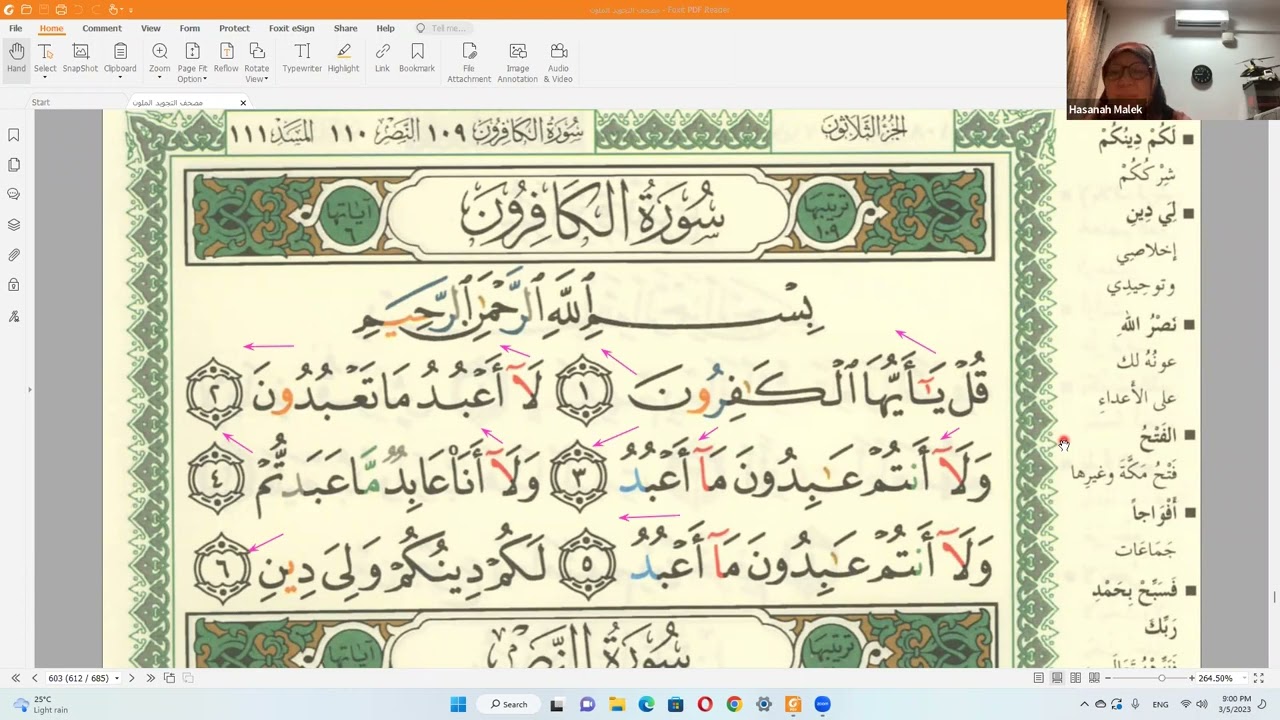Enable facing pages view mode

1075,678
